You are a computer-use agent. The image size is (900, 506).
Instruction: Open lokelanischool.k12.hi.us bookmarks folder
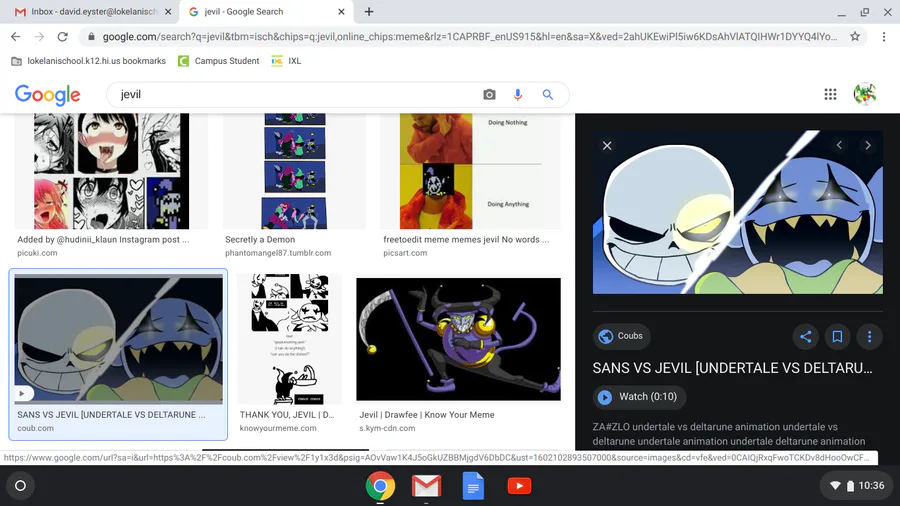(88, 61)
